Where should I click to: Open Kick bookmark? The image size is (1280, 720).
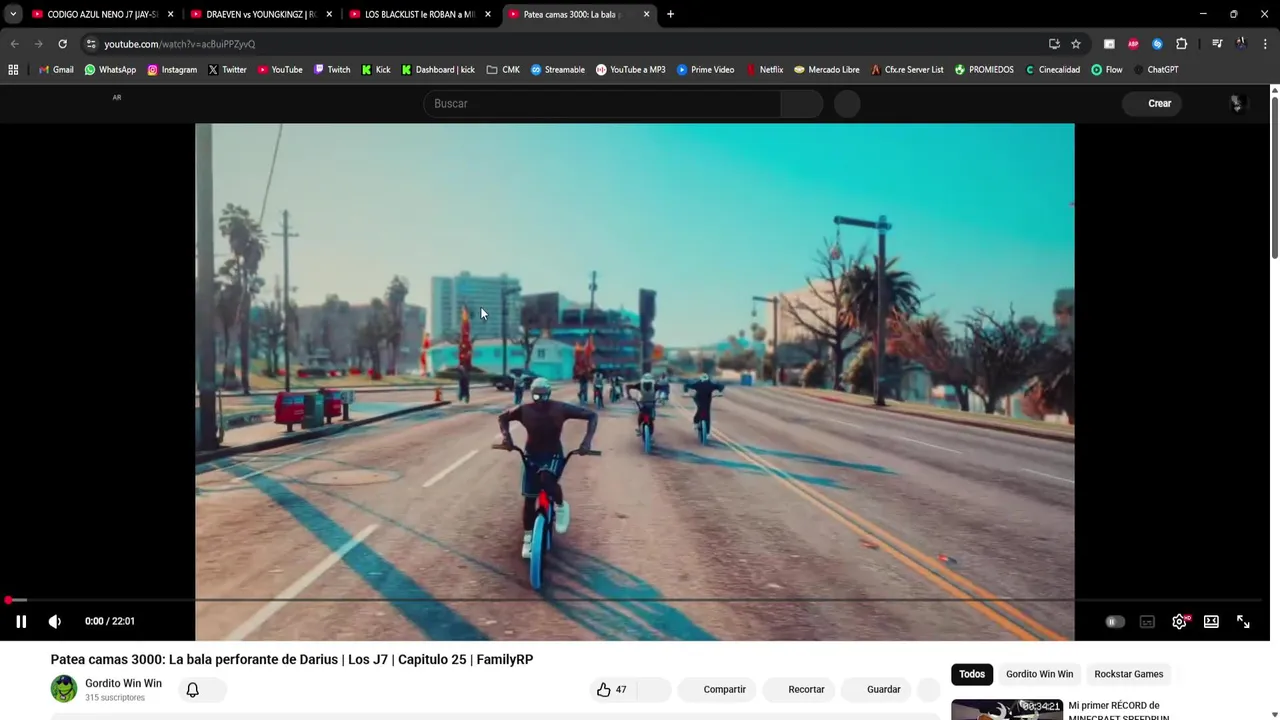tap(376, 70)
